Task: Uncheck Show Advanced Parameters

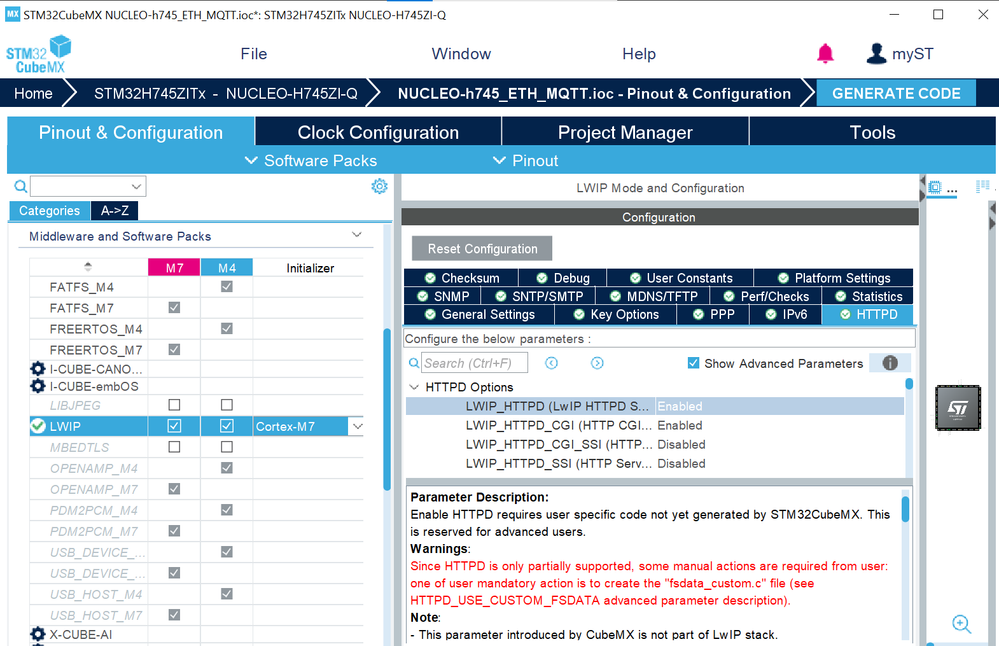Action: [x=693, y=363]
